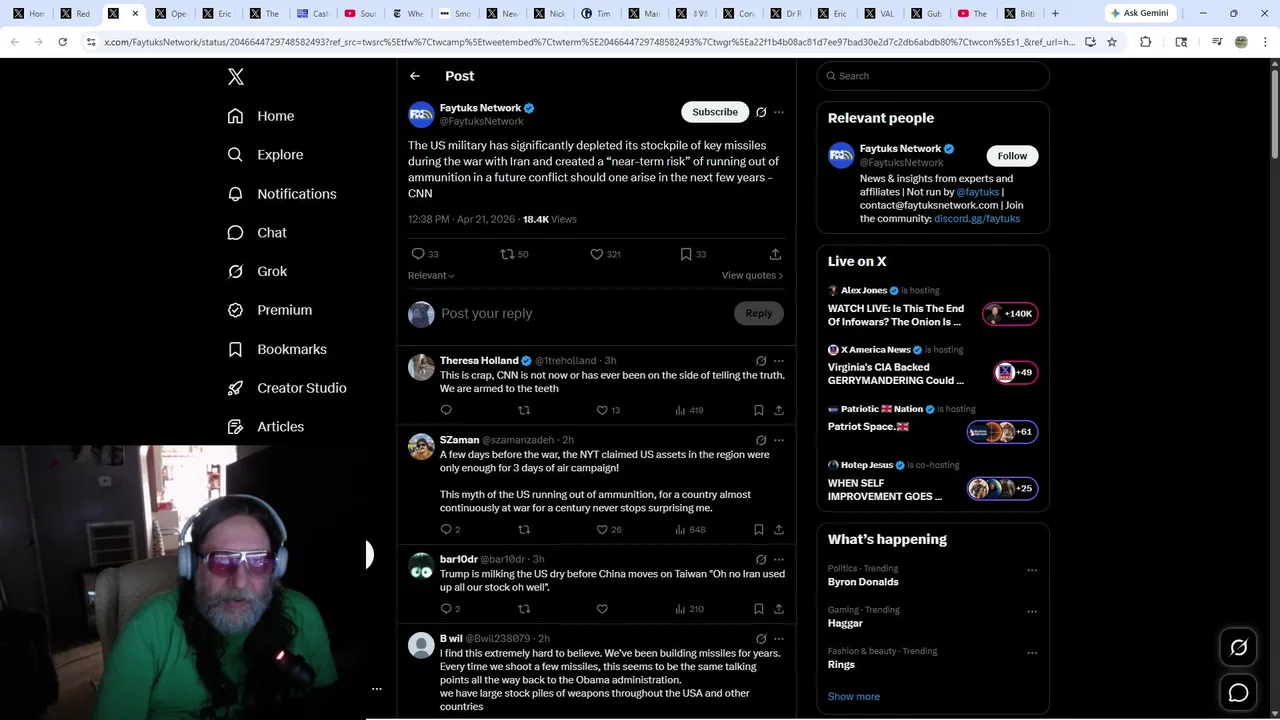The image size is (1280, 720).
Task: Open View quotes link
Action: pos(752,275)
